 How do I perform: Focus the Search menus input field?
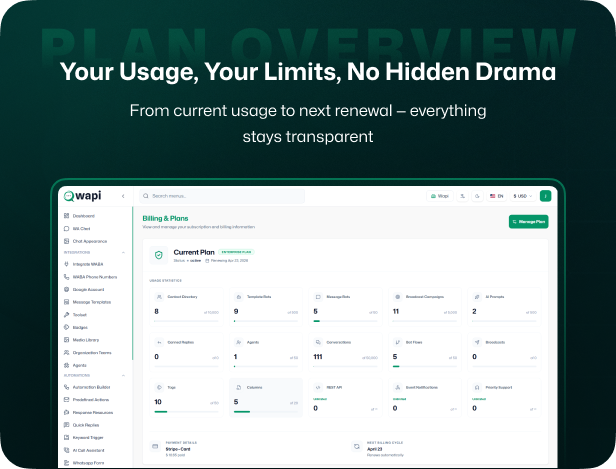click(x=222, y=196)
